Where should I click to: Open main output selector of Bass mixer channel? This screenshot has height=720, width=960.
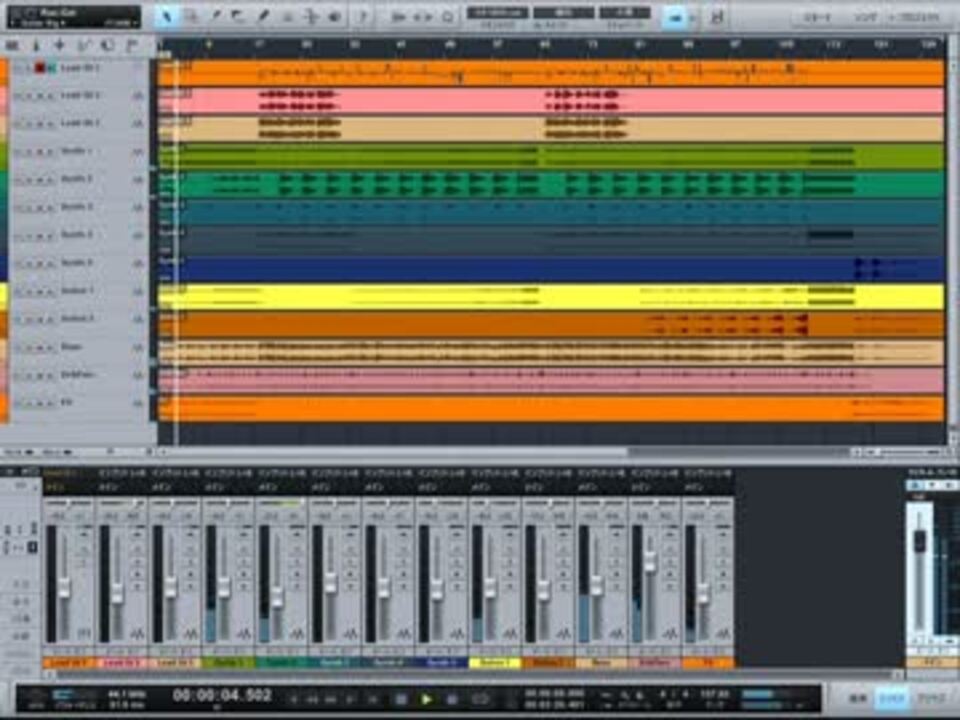pos(601,488)
